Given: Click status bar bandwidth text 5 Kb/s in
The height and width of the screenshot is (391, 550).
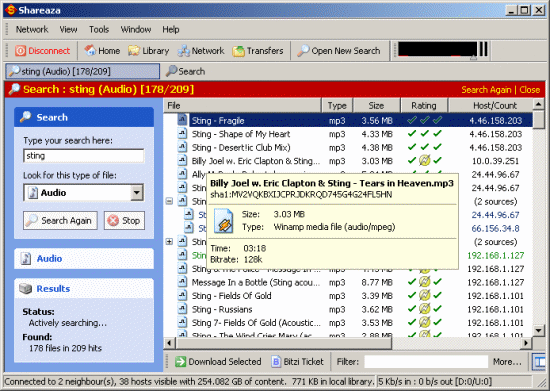Looking at the screenshot, I should point(435,382).
